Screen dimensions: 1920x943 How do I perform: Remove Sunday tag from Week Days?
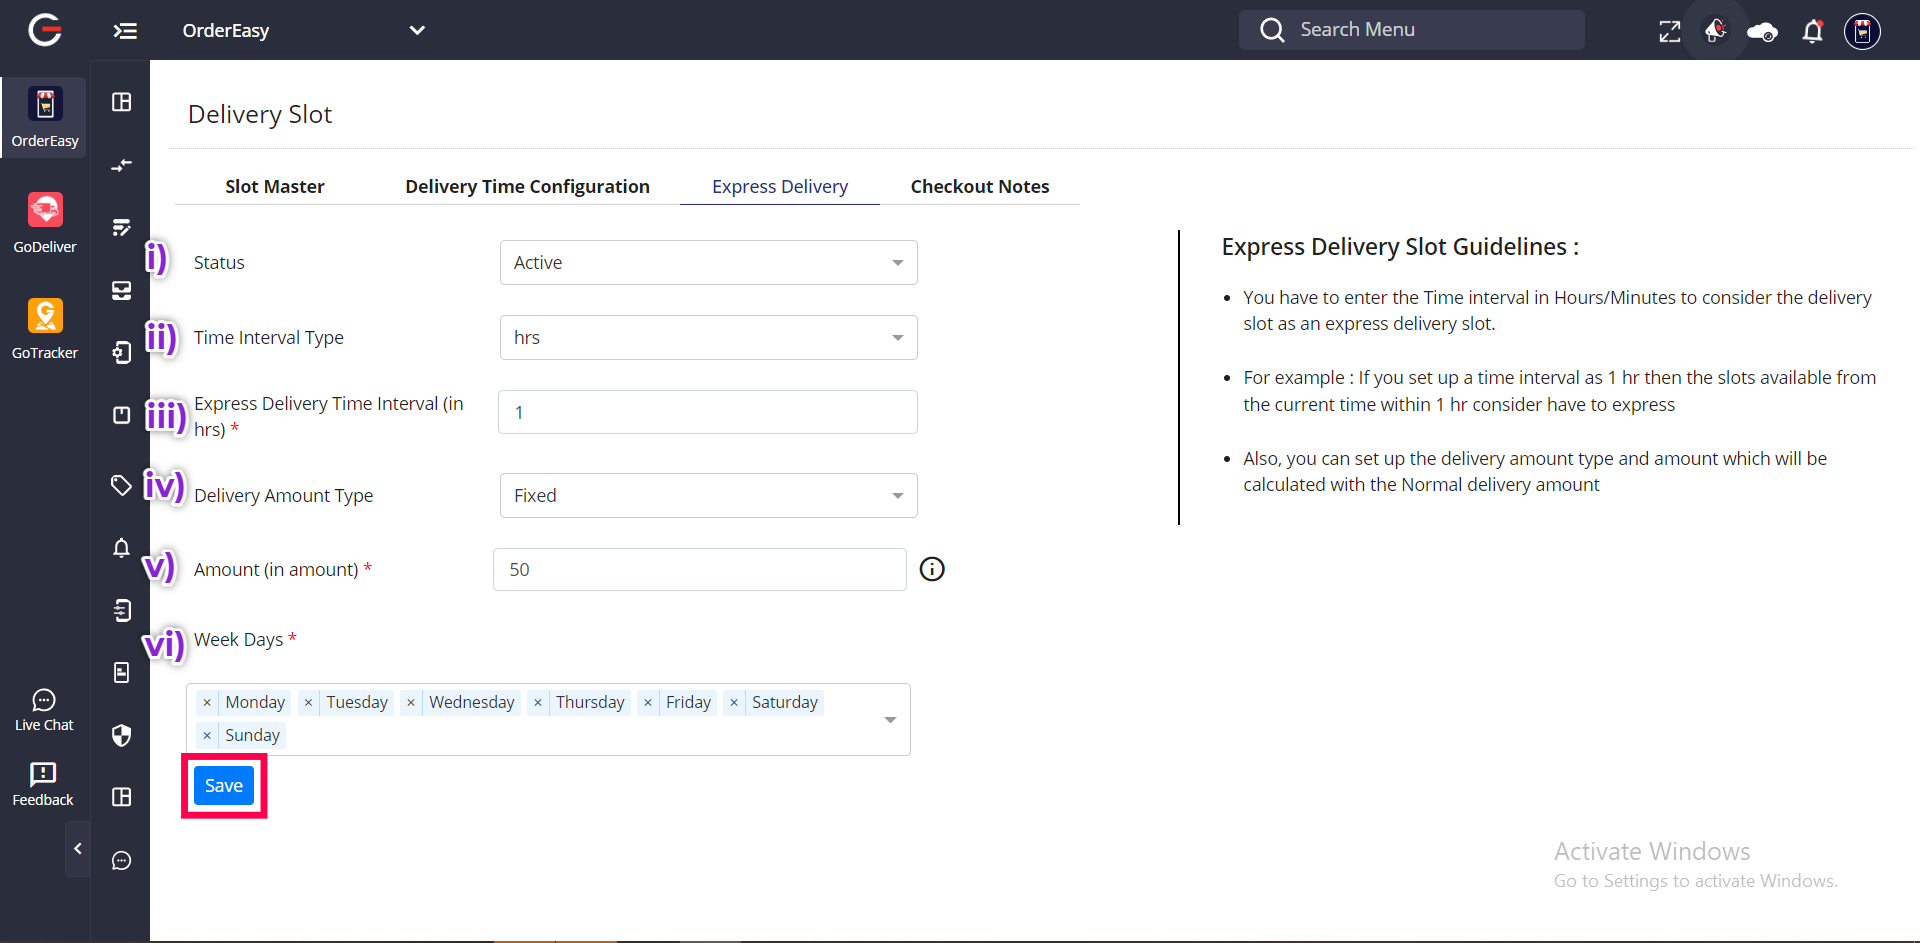pyautogui.click(x=207, y=736)
